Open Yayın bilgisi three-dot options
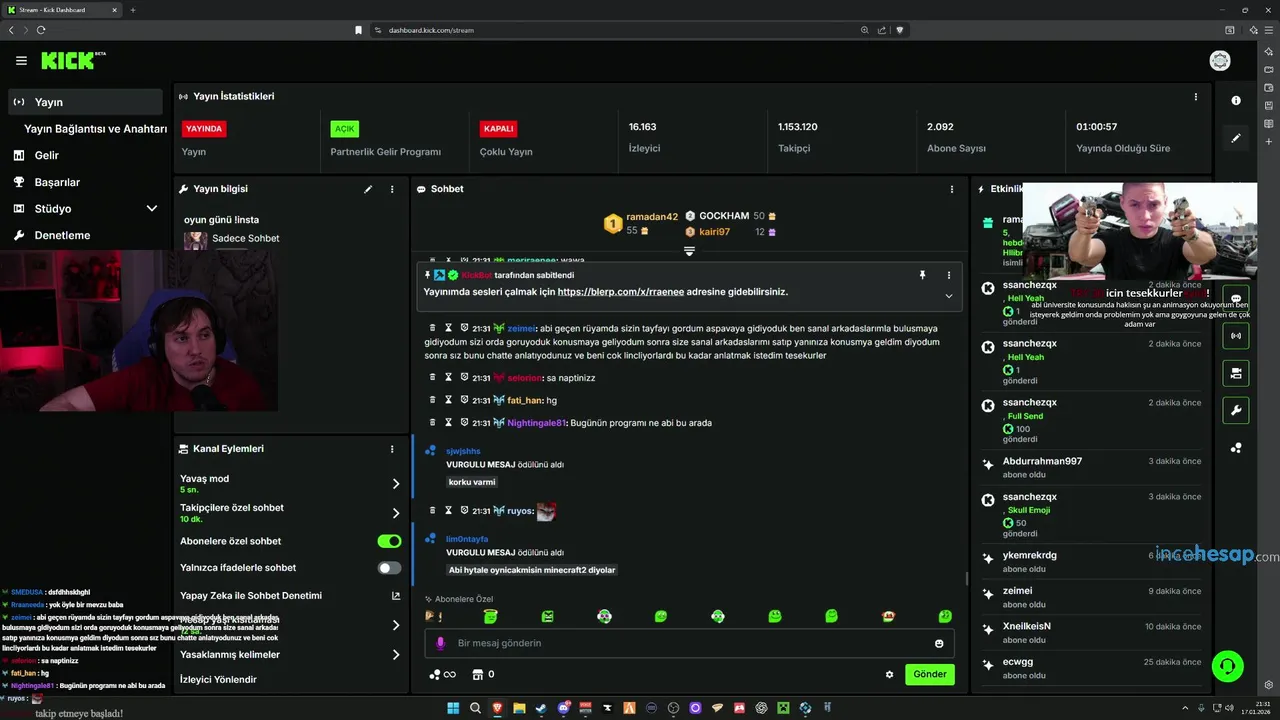This screenshot has width=1280, height=720. click(x=392, y=189)
